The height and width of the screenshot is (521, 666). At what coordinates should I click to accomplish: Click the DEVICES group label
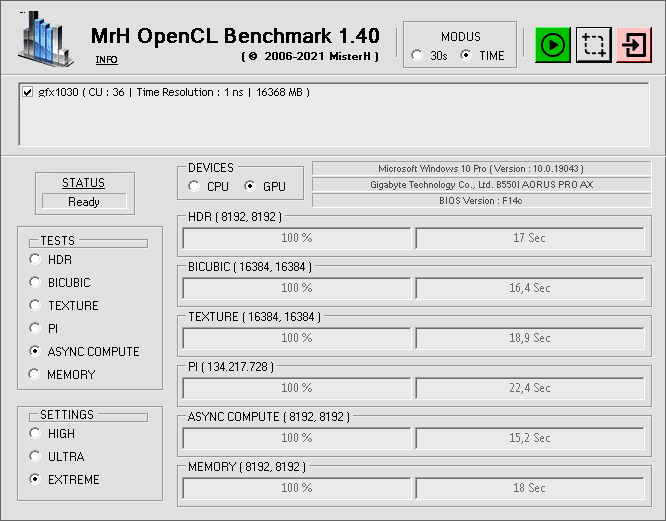[211, 168]
